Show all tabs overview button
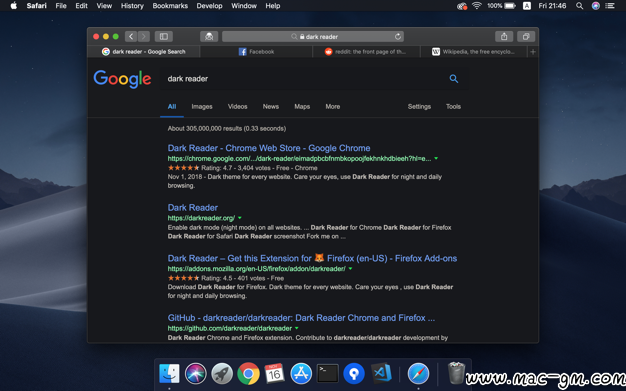Viewport: 626px width, 391px height. [526, 36]
